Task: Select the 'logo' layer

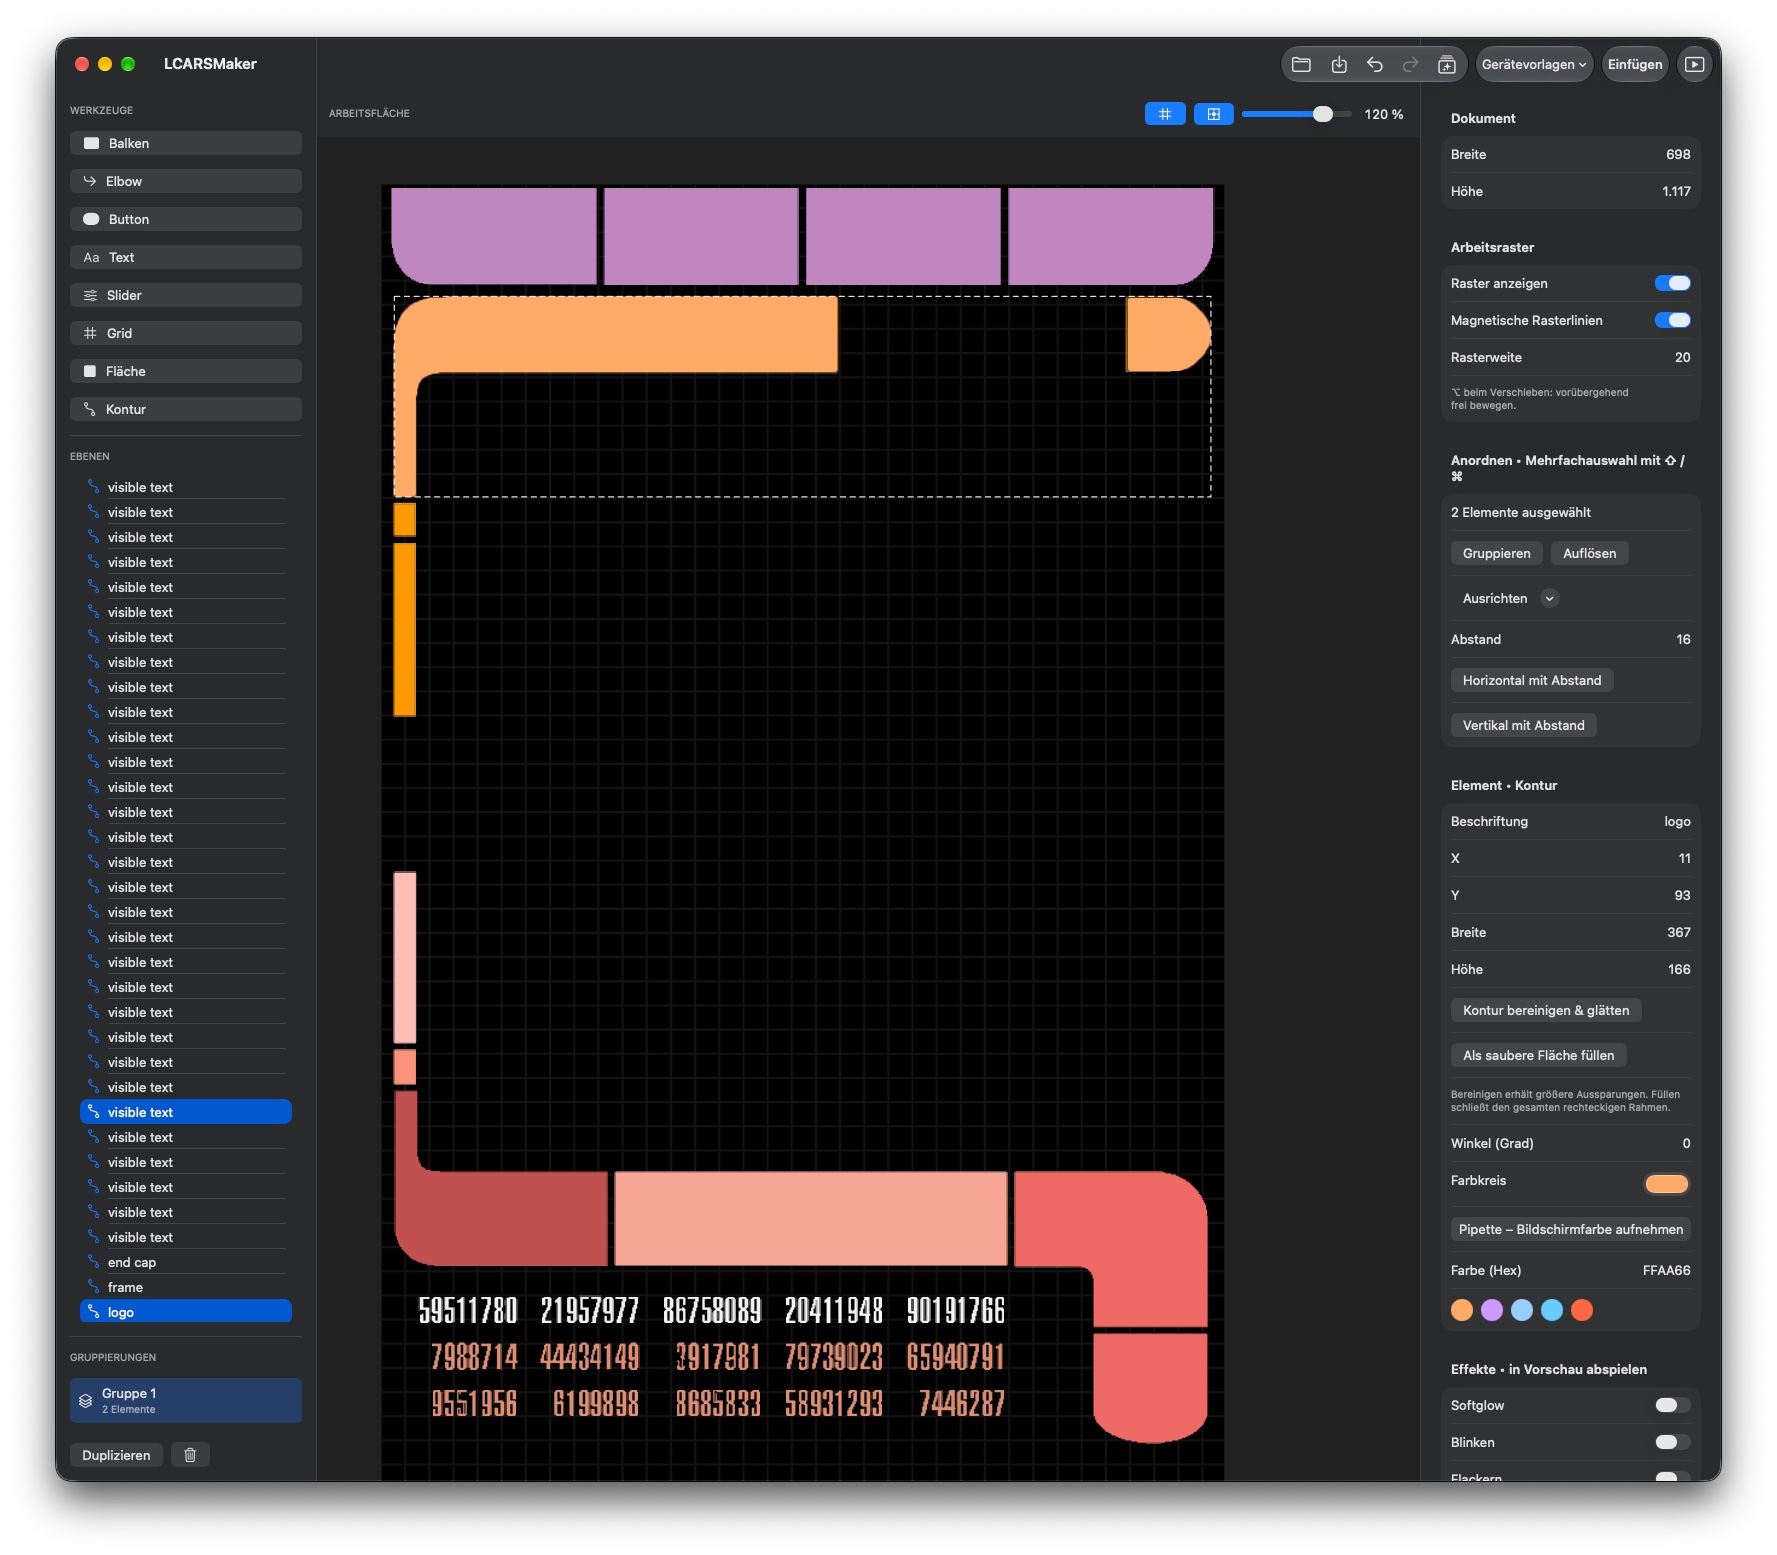Action: point(186,1312)
